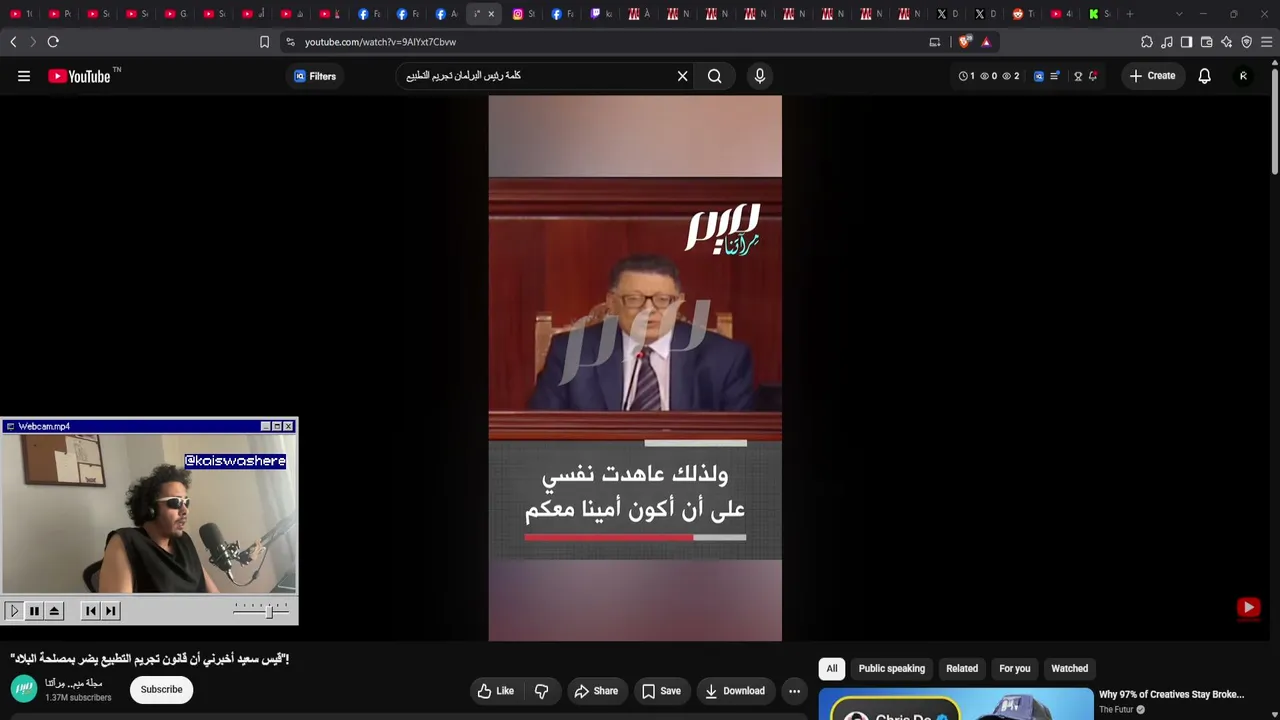
Task: Bookmark this page with bookmark icon
Action: click(264, 42)
